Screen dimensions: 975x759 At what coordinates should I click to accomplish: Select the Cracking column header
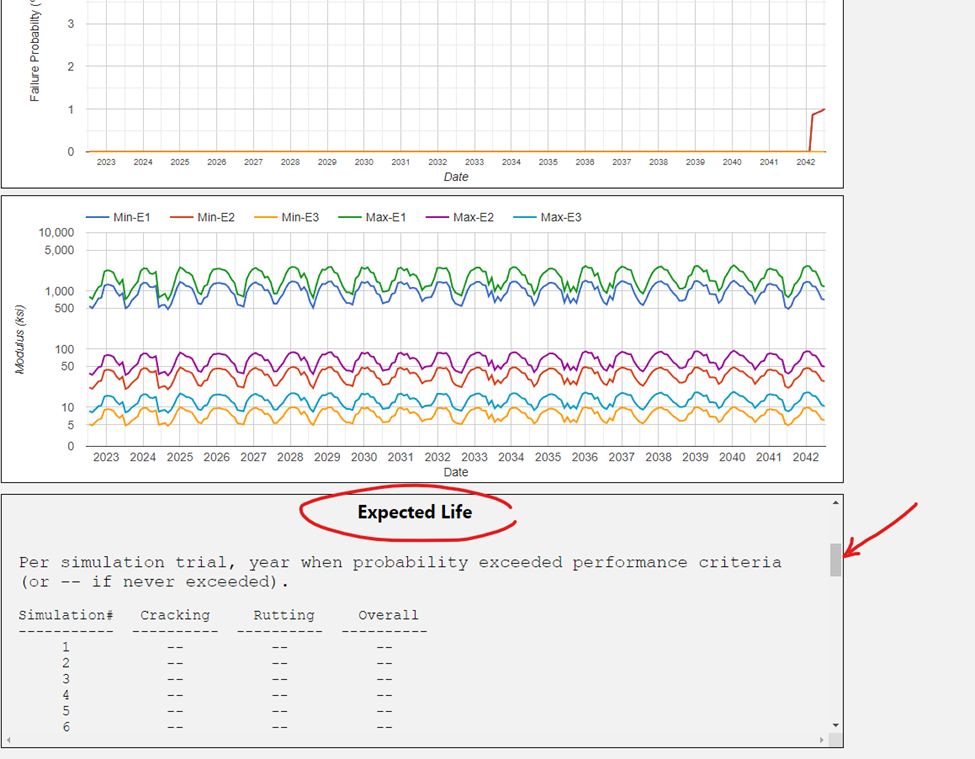point(175,615)
